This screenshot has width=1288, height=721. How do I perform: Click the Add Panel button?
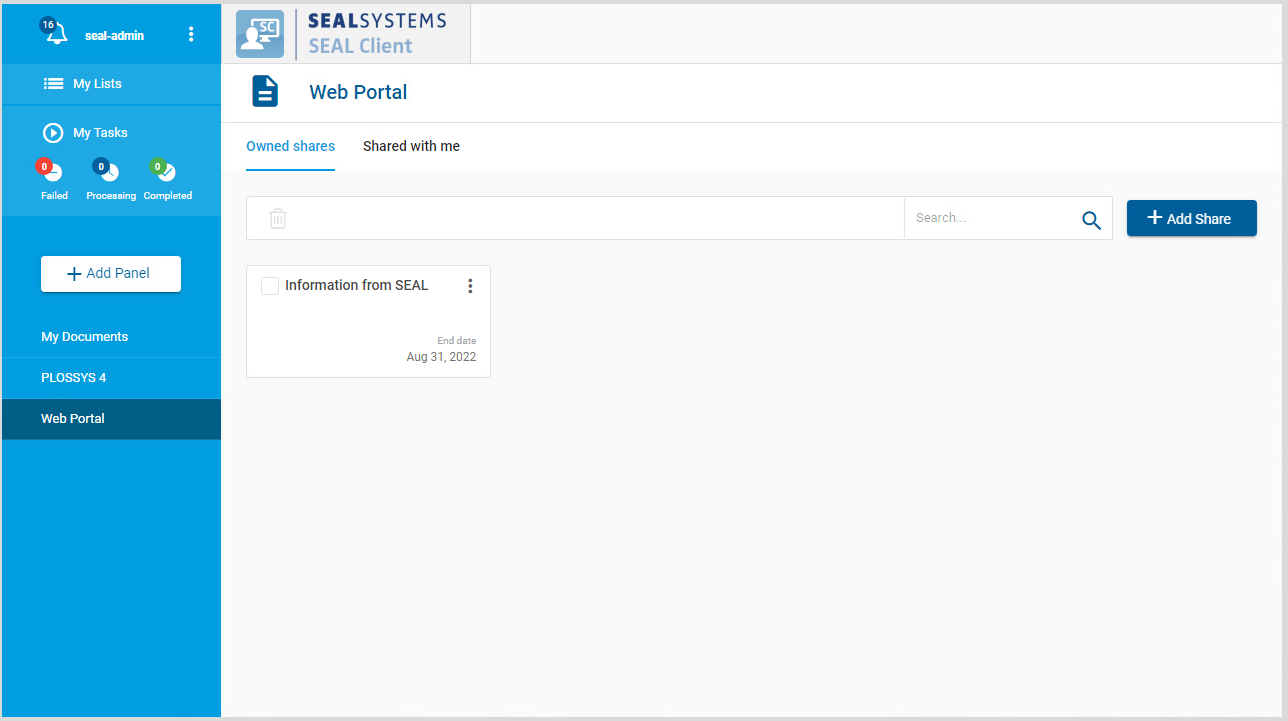(x=111, y=274)
